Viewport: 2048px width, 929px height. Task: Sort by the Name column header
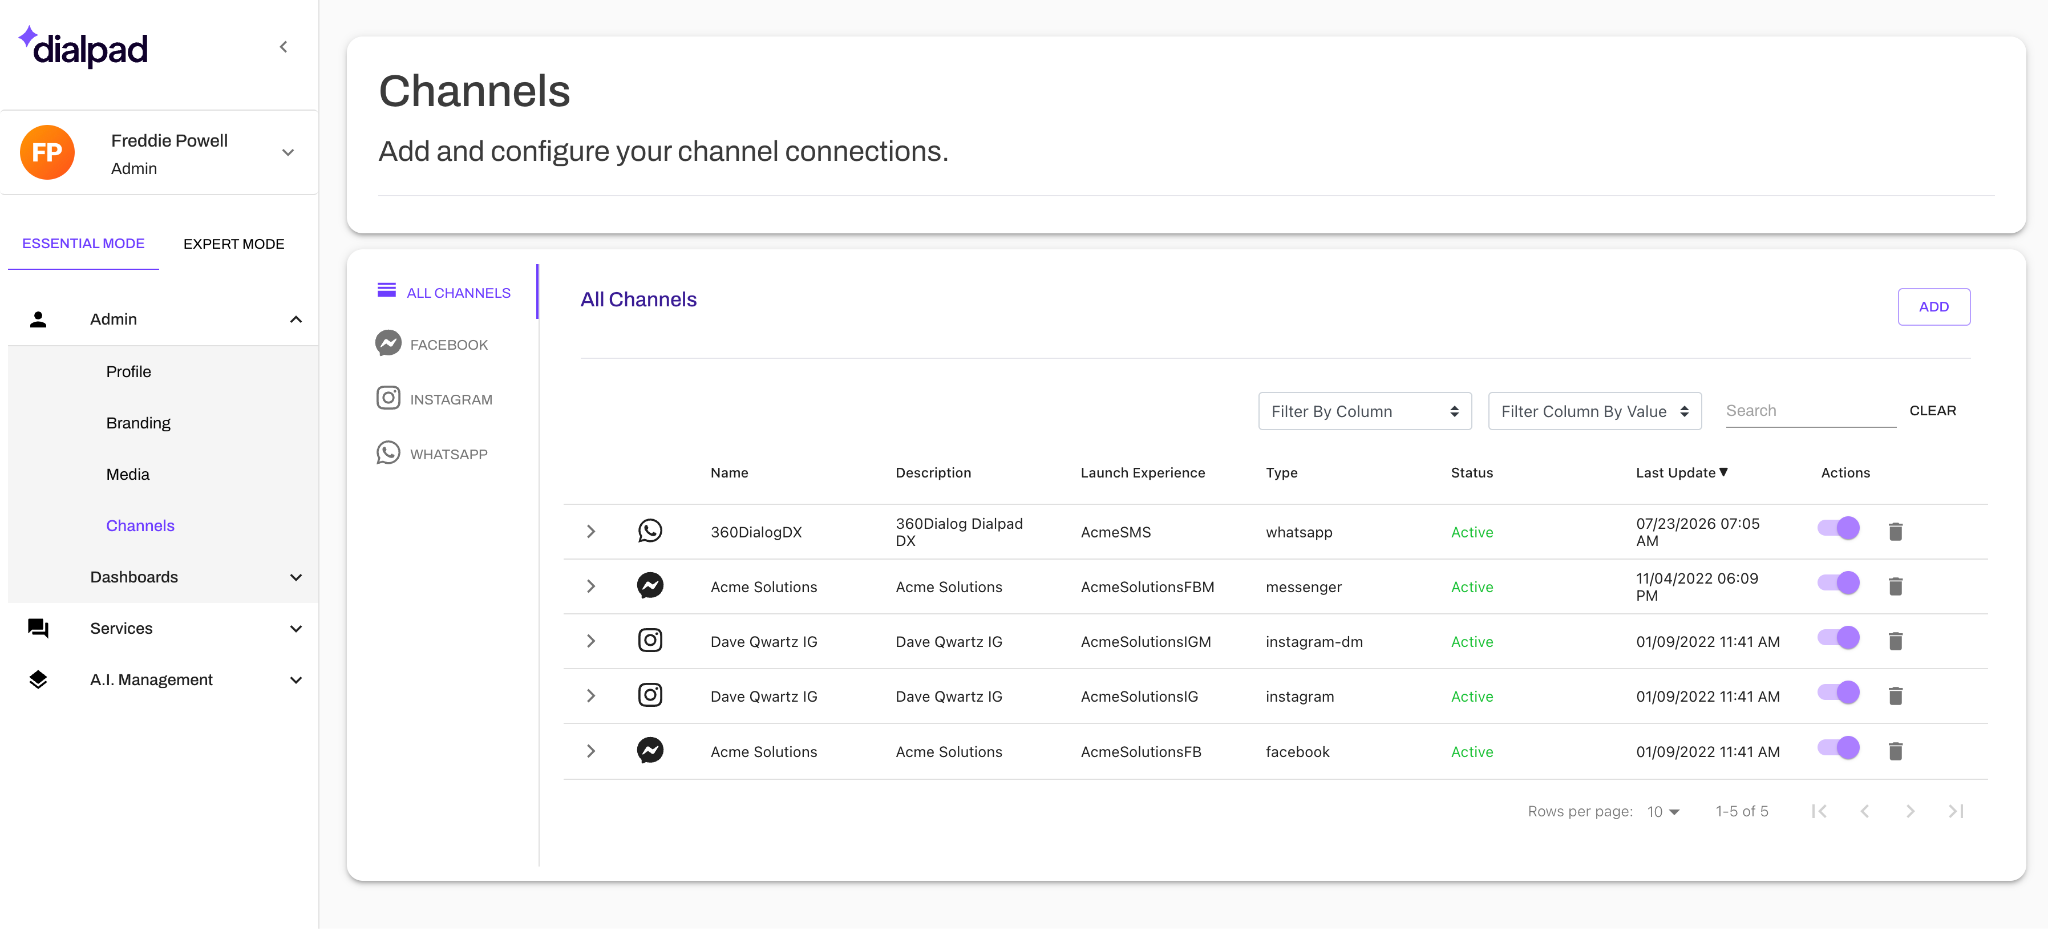tap(729, 473)
